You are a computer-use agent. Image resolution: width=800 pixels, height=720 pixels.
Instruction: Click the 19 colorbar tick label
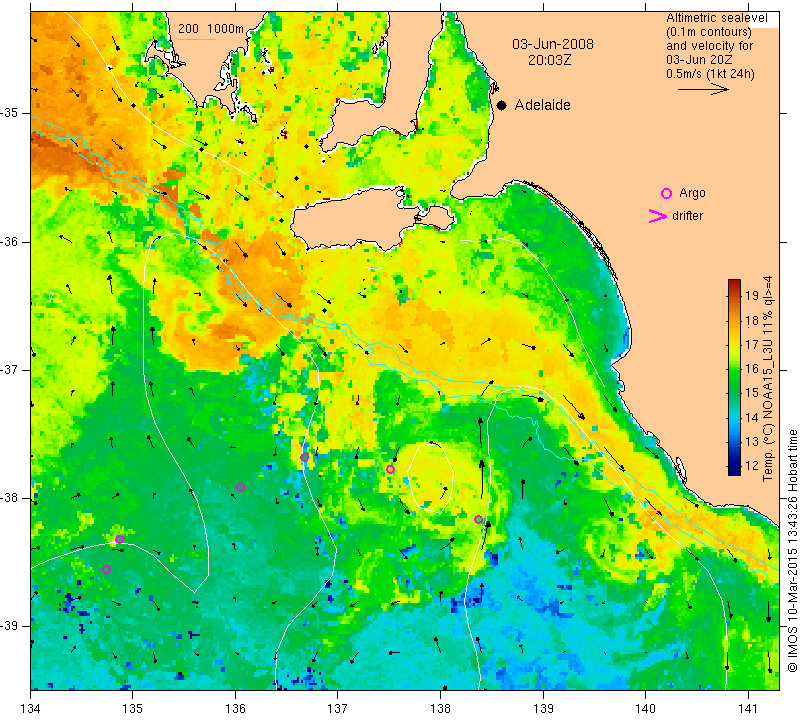pos(752,295)
